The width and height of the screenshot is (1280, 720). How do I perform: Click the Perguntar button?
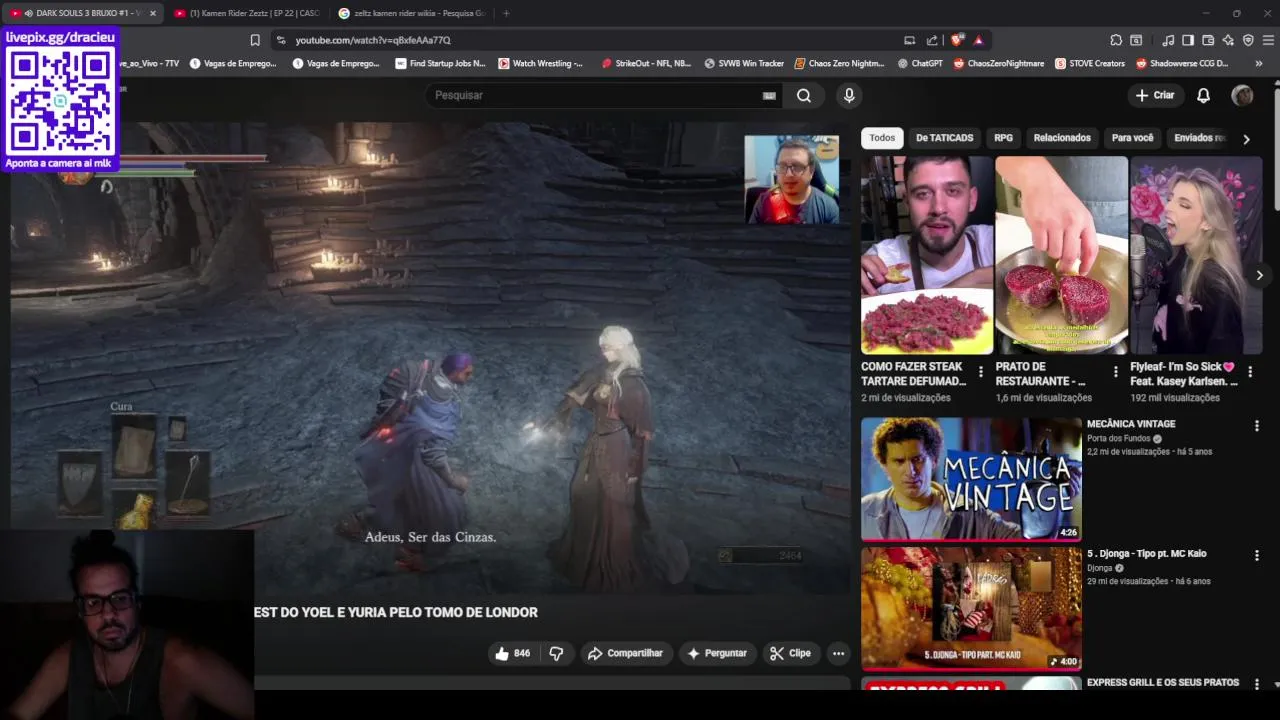point(717,653)
